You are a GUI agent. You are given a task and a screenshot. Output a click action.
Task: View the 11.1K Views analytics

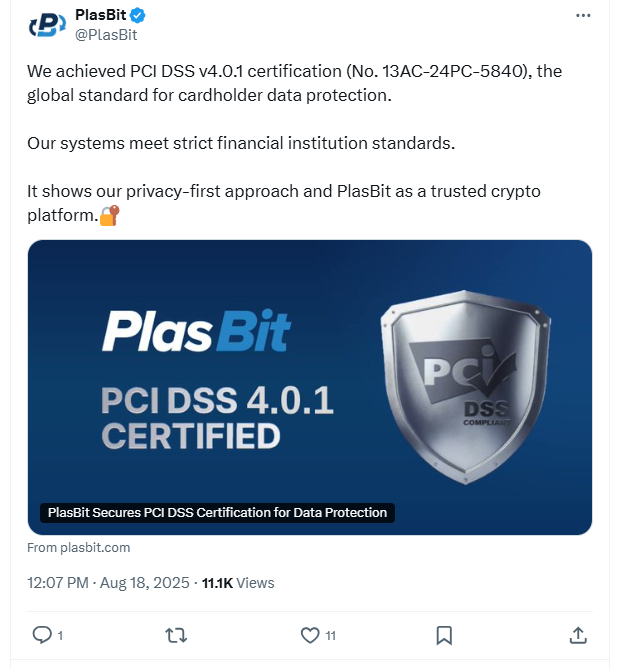click(238, 583)
